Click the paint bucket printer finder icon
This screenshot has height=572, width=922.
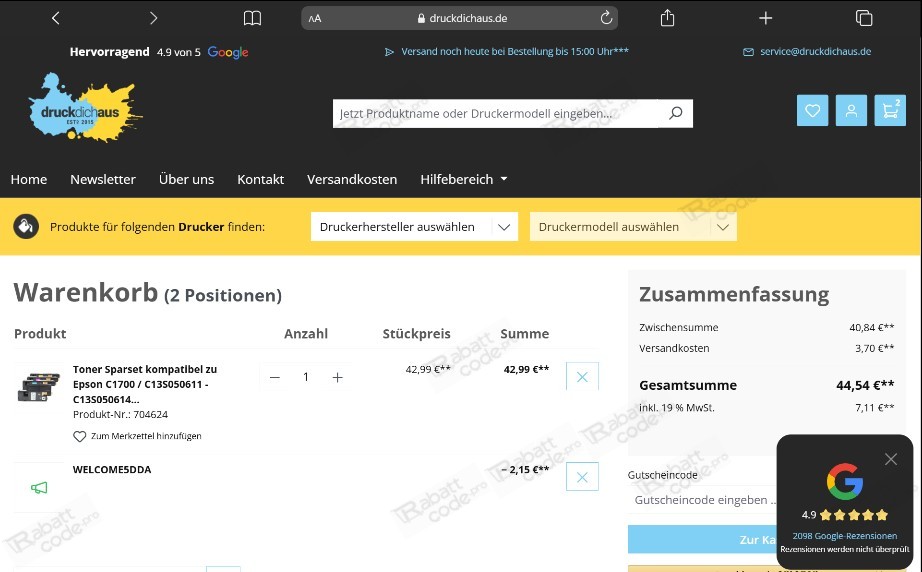pos(26,226)
